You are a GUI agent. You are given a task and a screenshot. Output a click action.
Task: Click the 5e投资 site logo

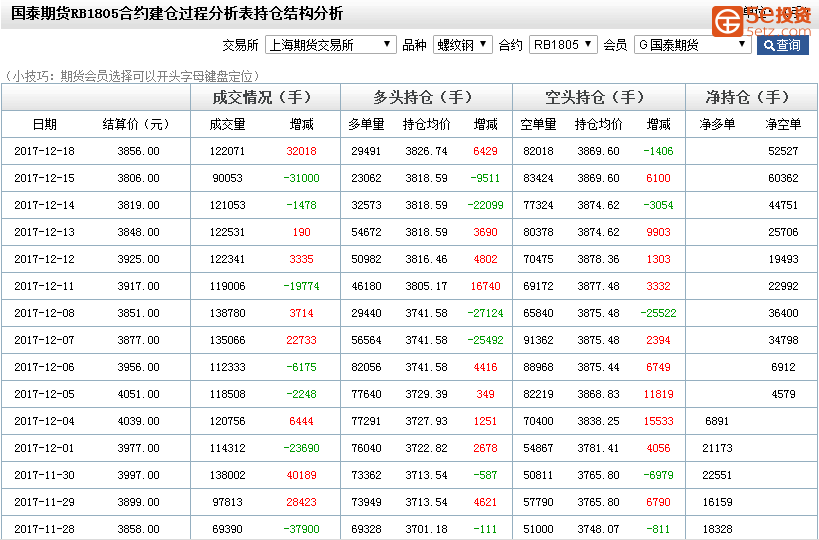[x=762, y=21]
